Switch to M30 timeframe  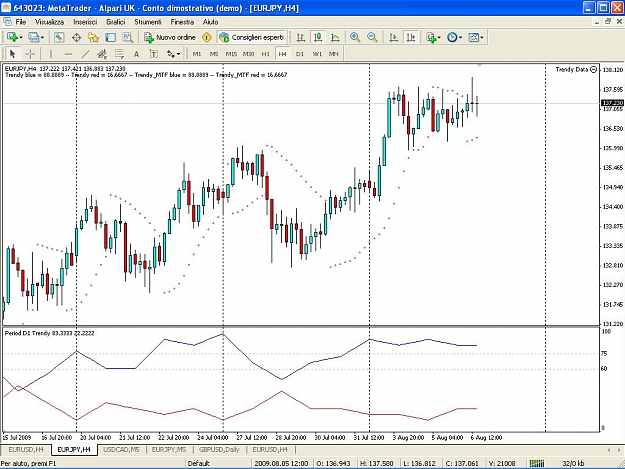tap(248, 54)
